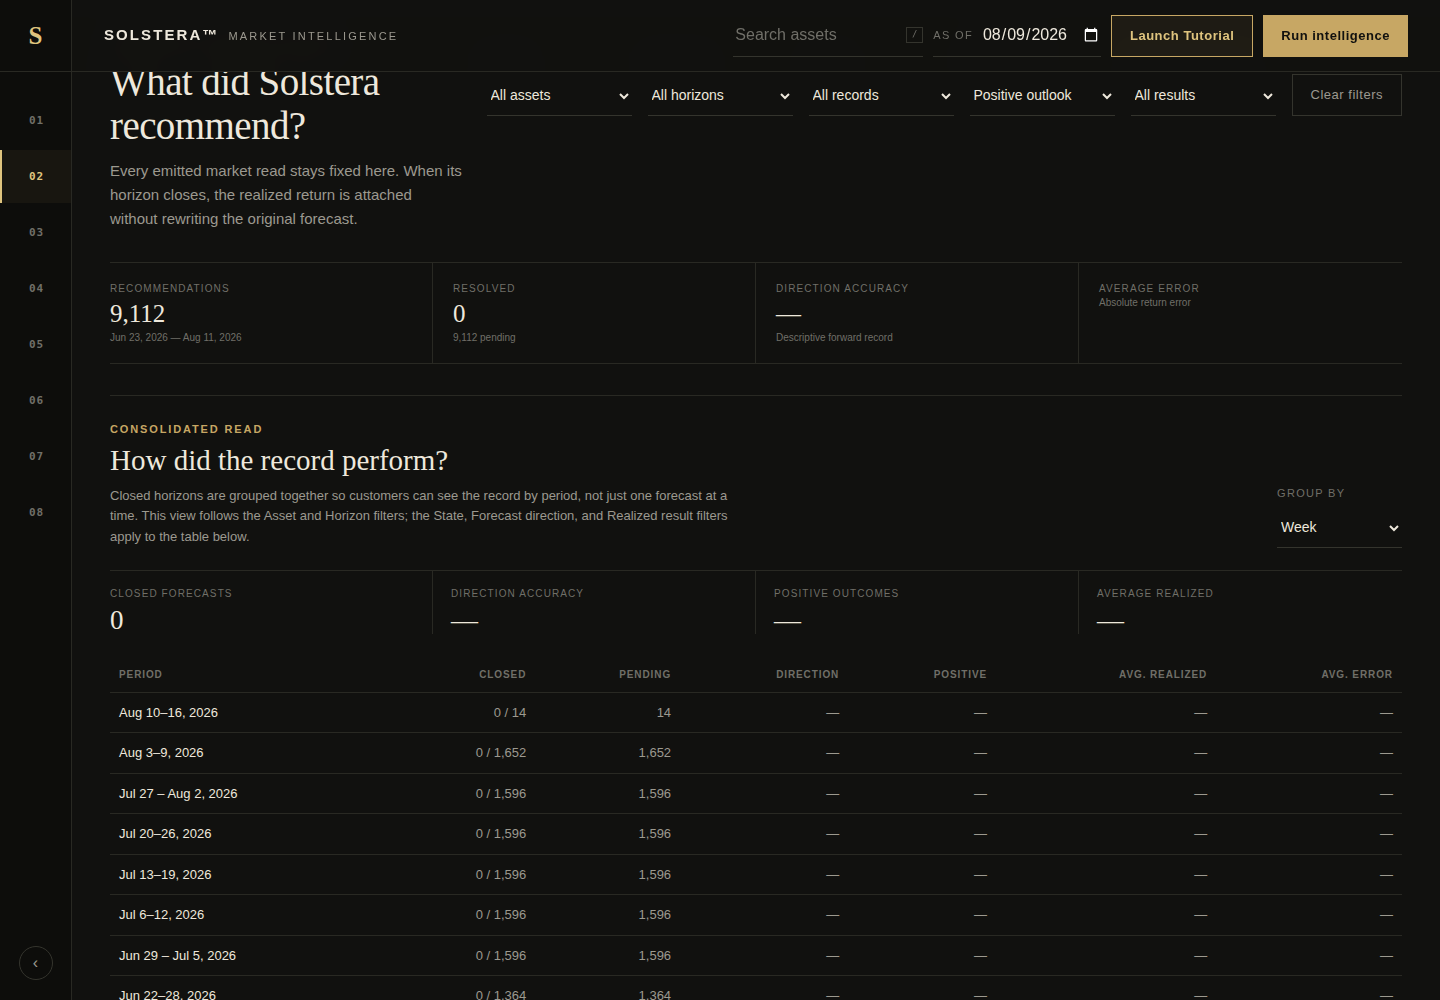Select the Jul 27 – Aug 2, 2026 row

tap(756, 794)
